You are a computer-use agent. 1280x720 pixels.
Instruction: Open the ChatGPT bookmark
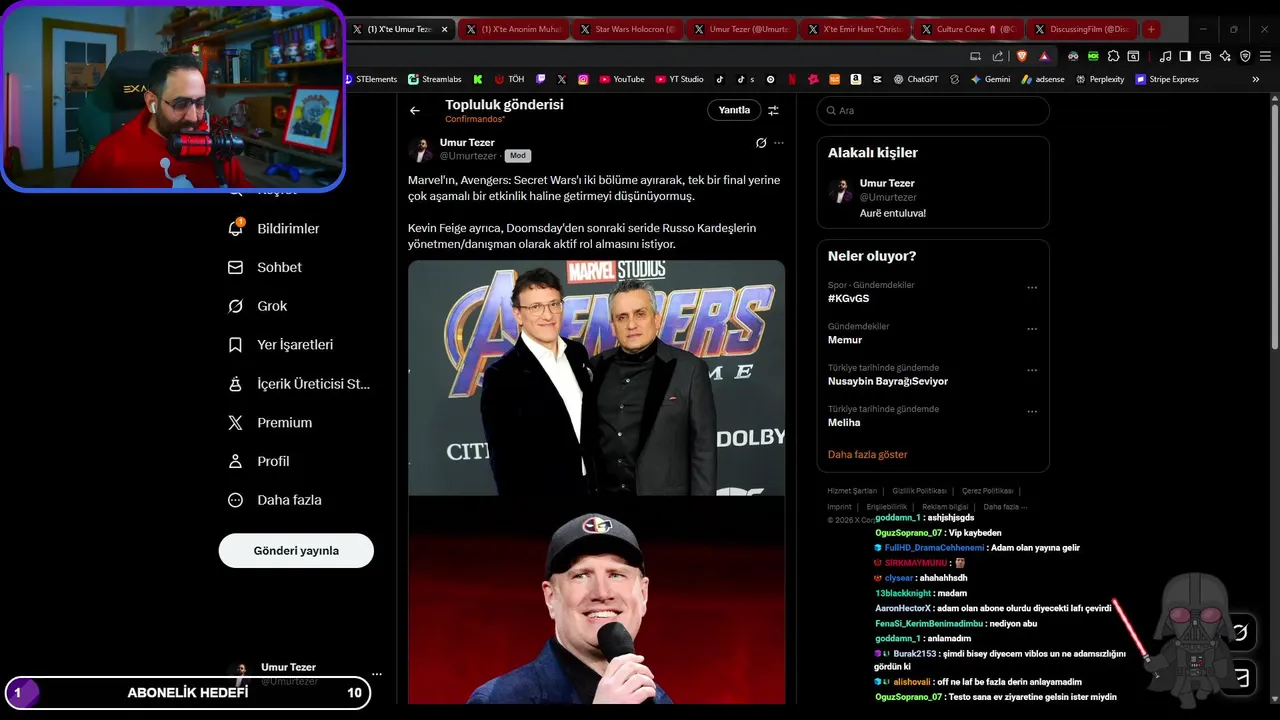[x=916, y=79]
